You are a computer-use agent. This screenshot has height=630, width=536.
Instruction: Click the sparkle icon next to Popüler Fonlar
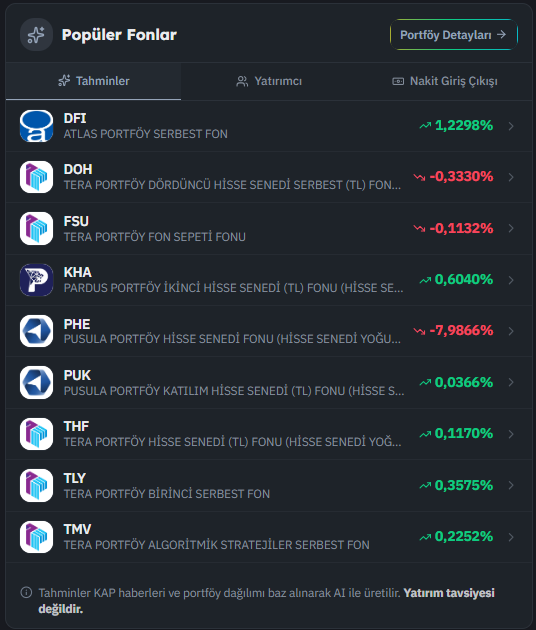pyautogui.click(x=36, y=35)
